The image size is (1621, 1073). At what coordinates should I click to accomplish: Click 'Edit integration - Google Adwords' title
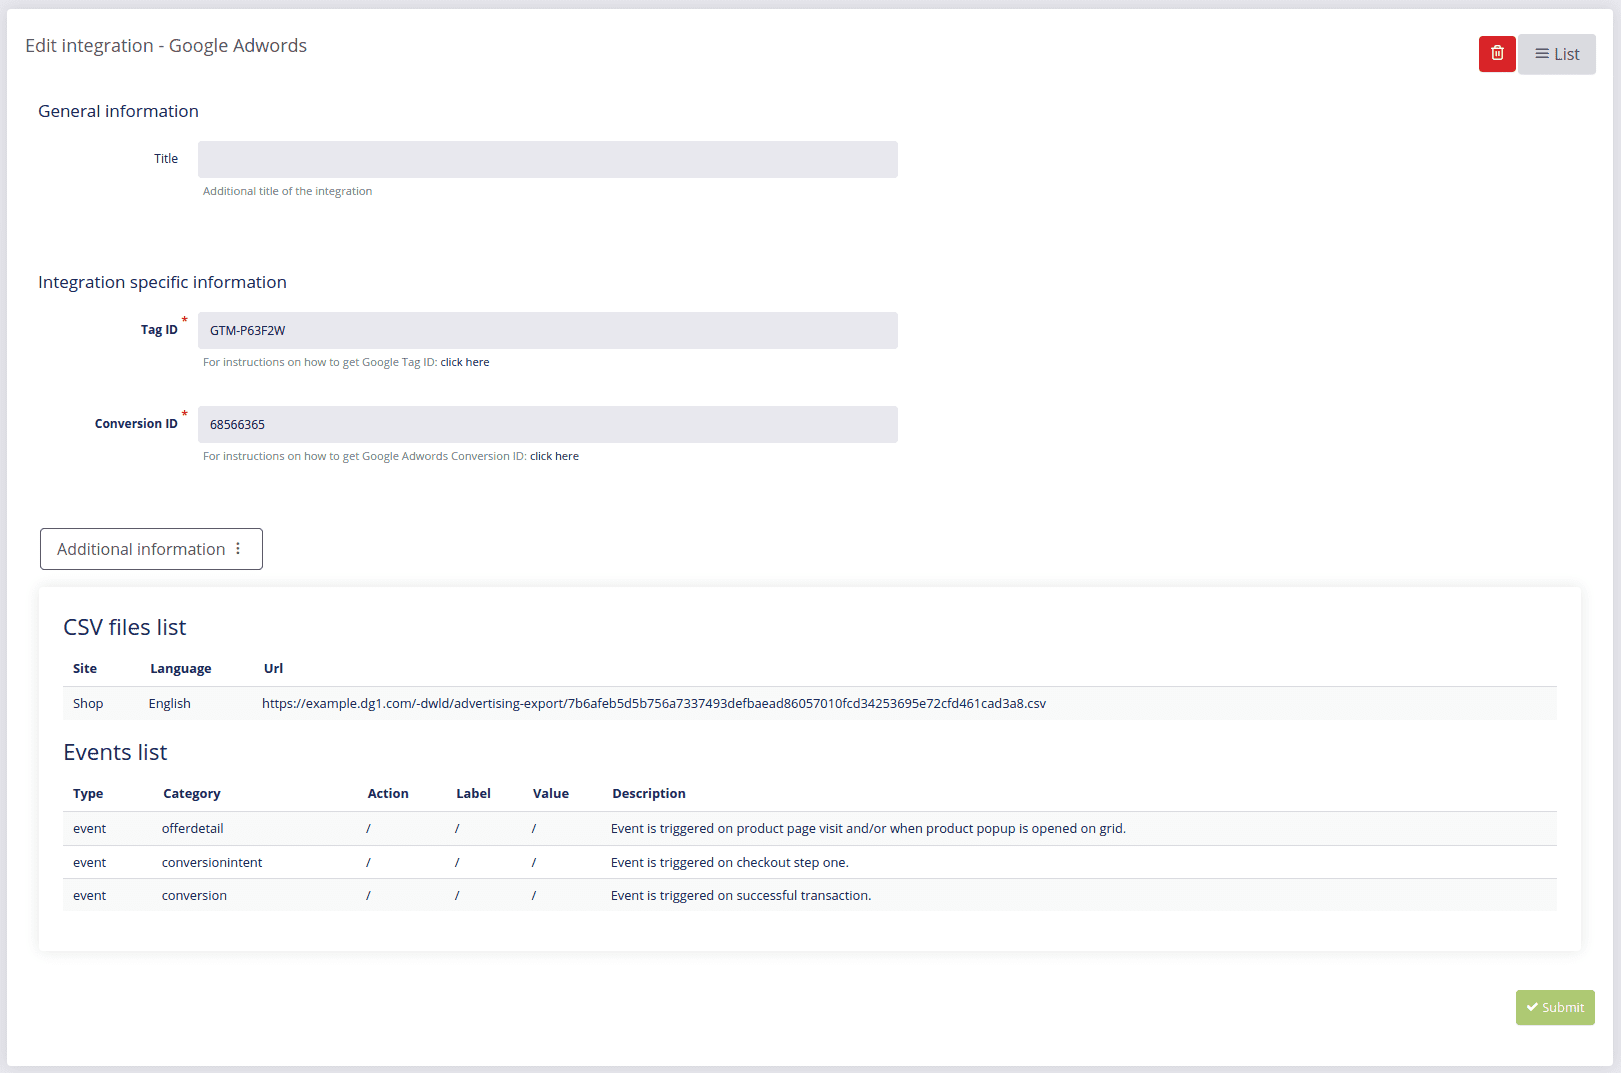[x=166, y=45]
